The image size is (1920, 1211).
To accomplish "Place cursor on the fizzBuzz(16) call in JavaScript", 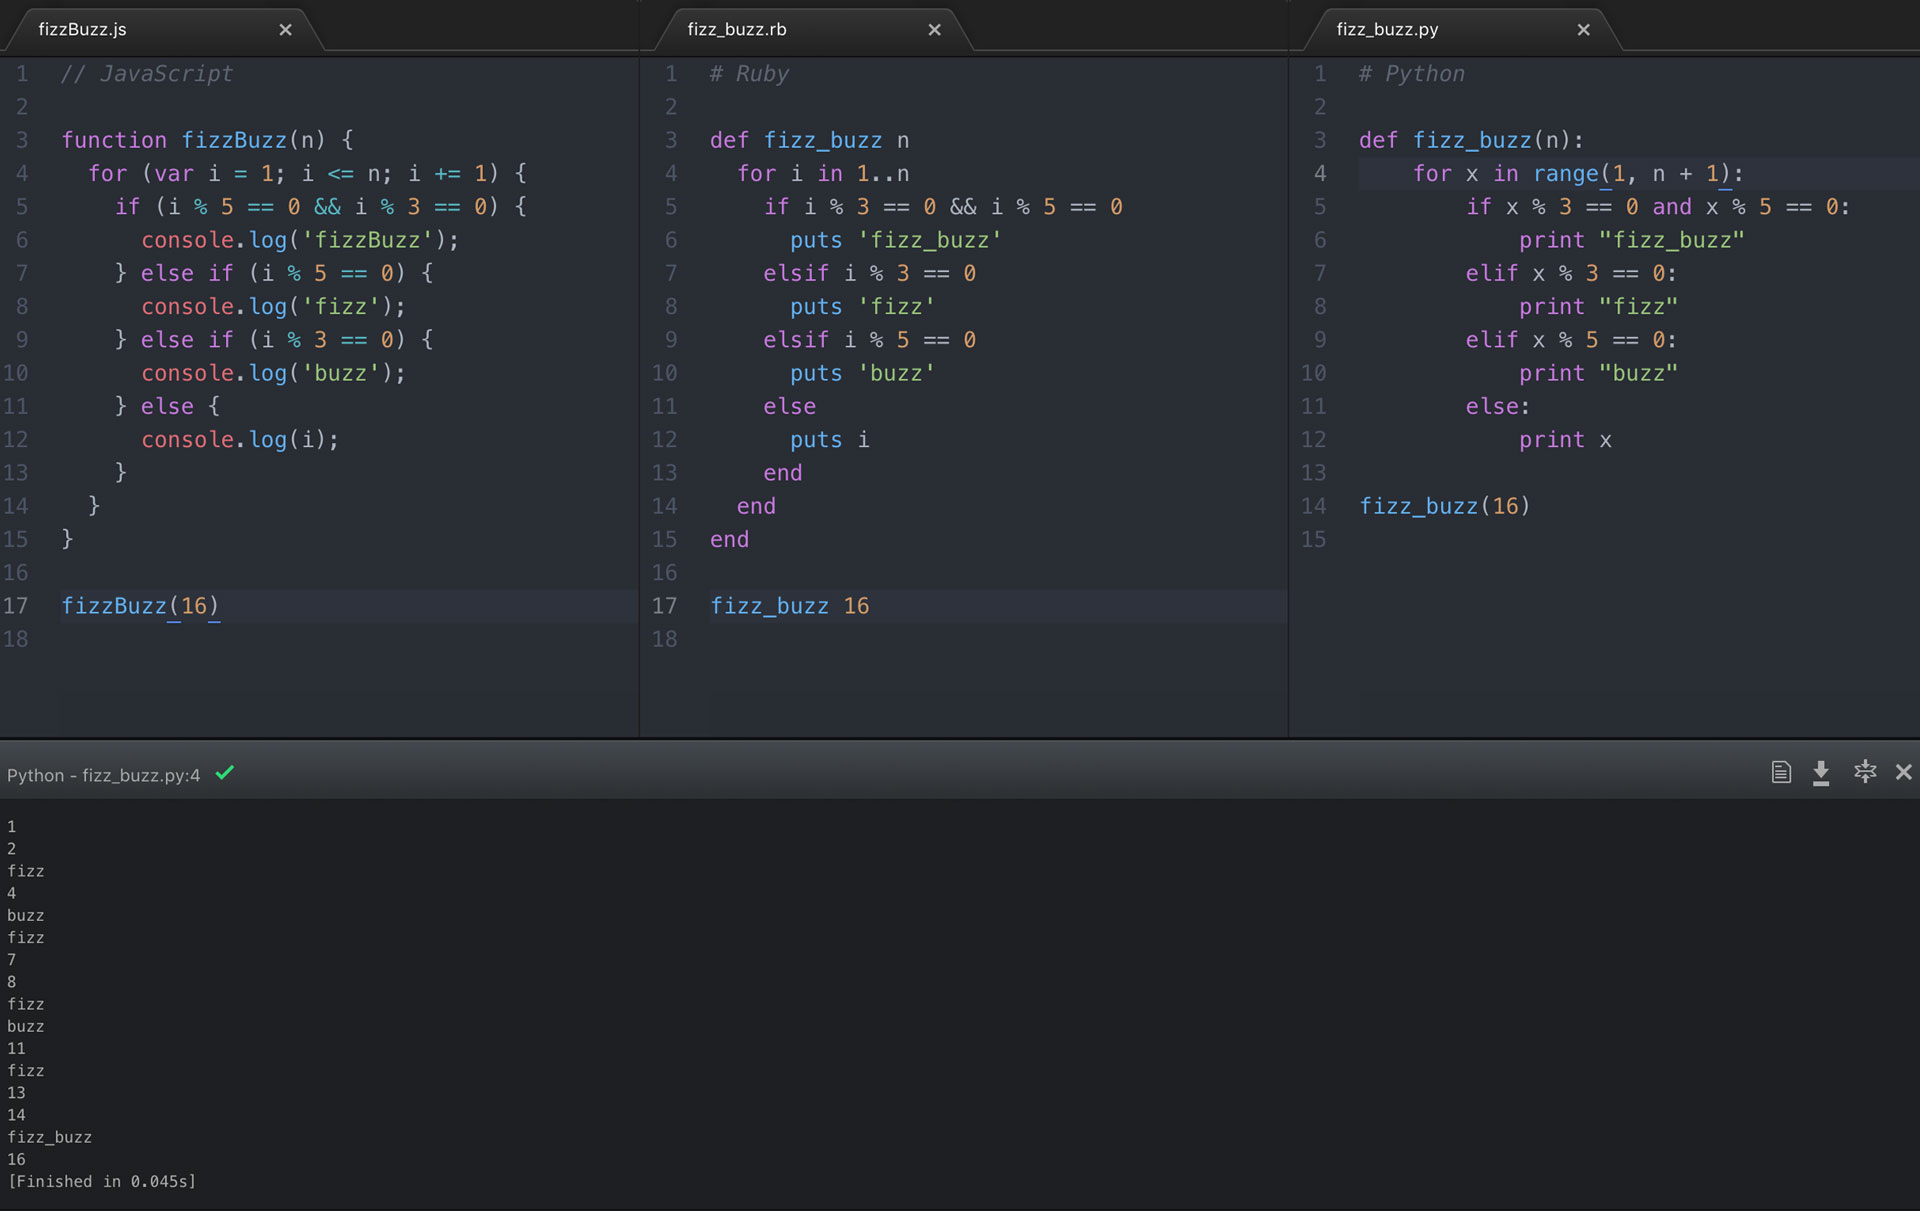I will point(140,606).
